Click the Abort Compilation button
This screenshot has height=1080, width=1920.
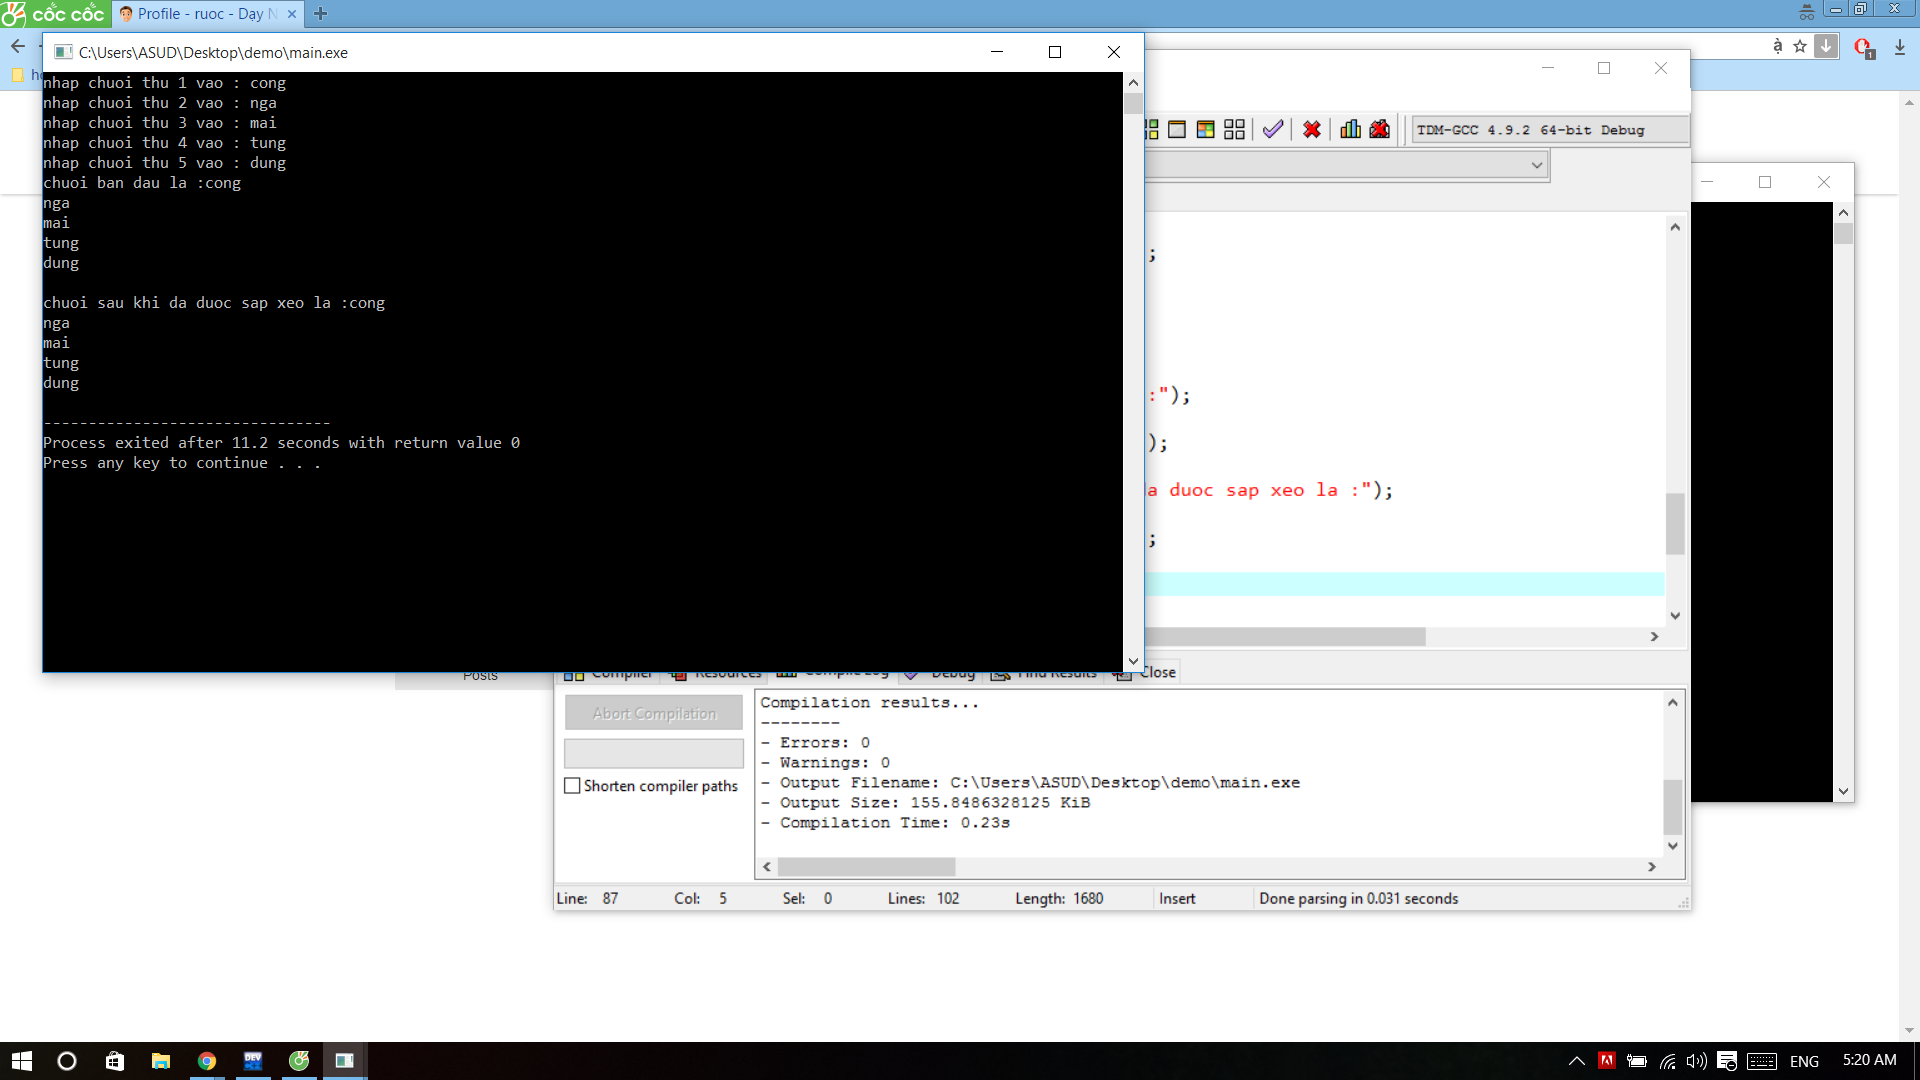pyautogui.click(x=654, y=713)
